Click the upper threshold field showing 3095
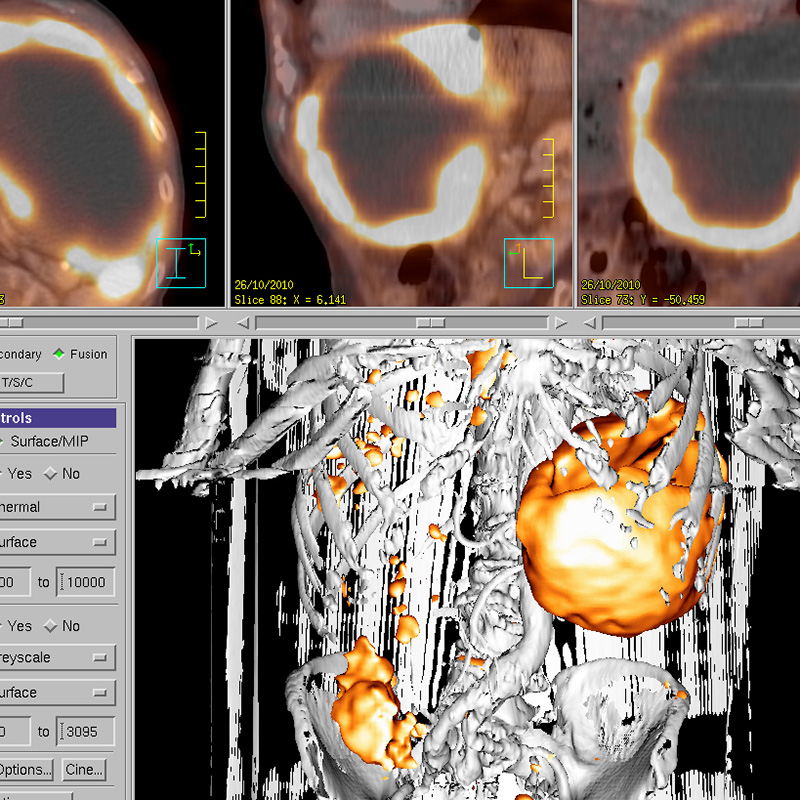 coord(85,732)
